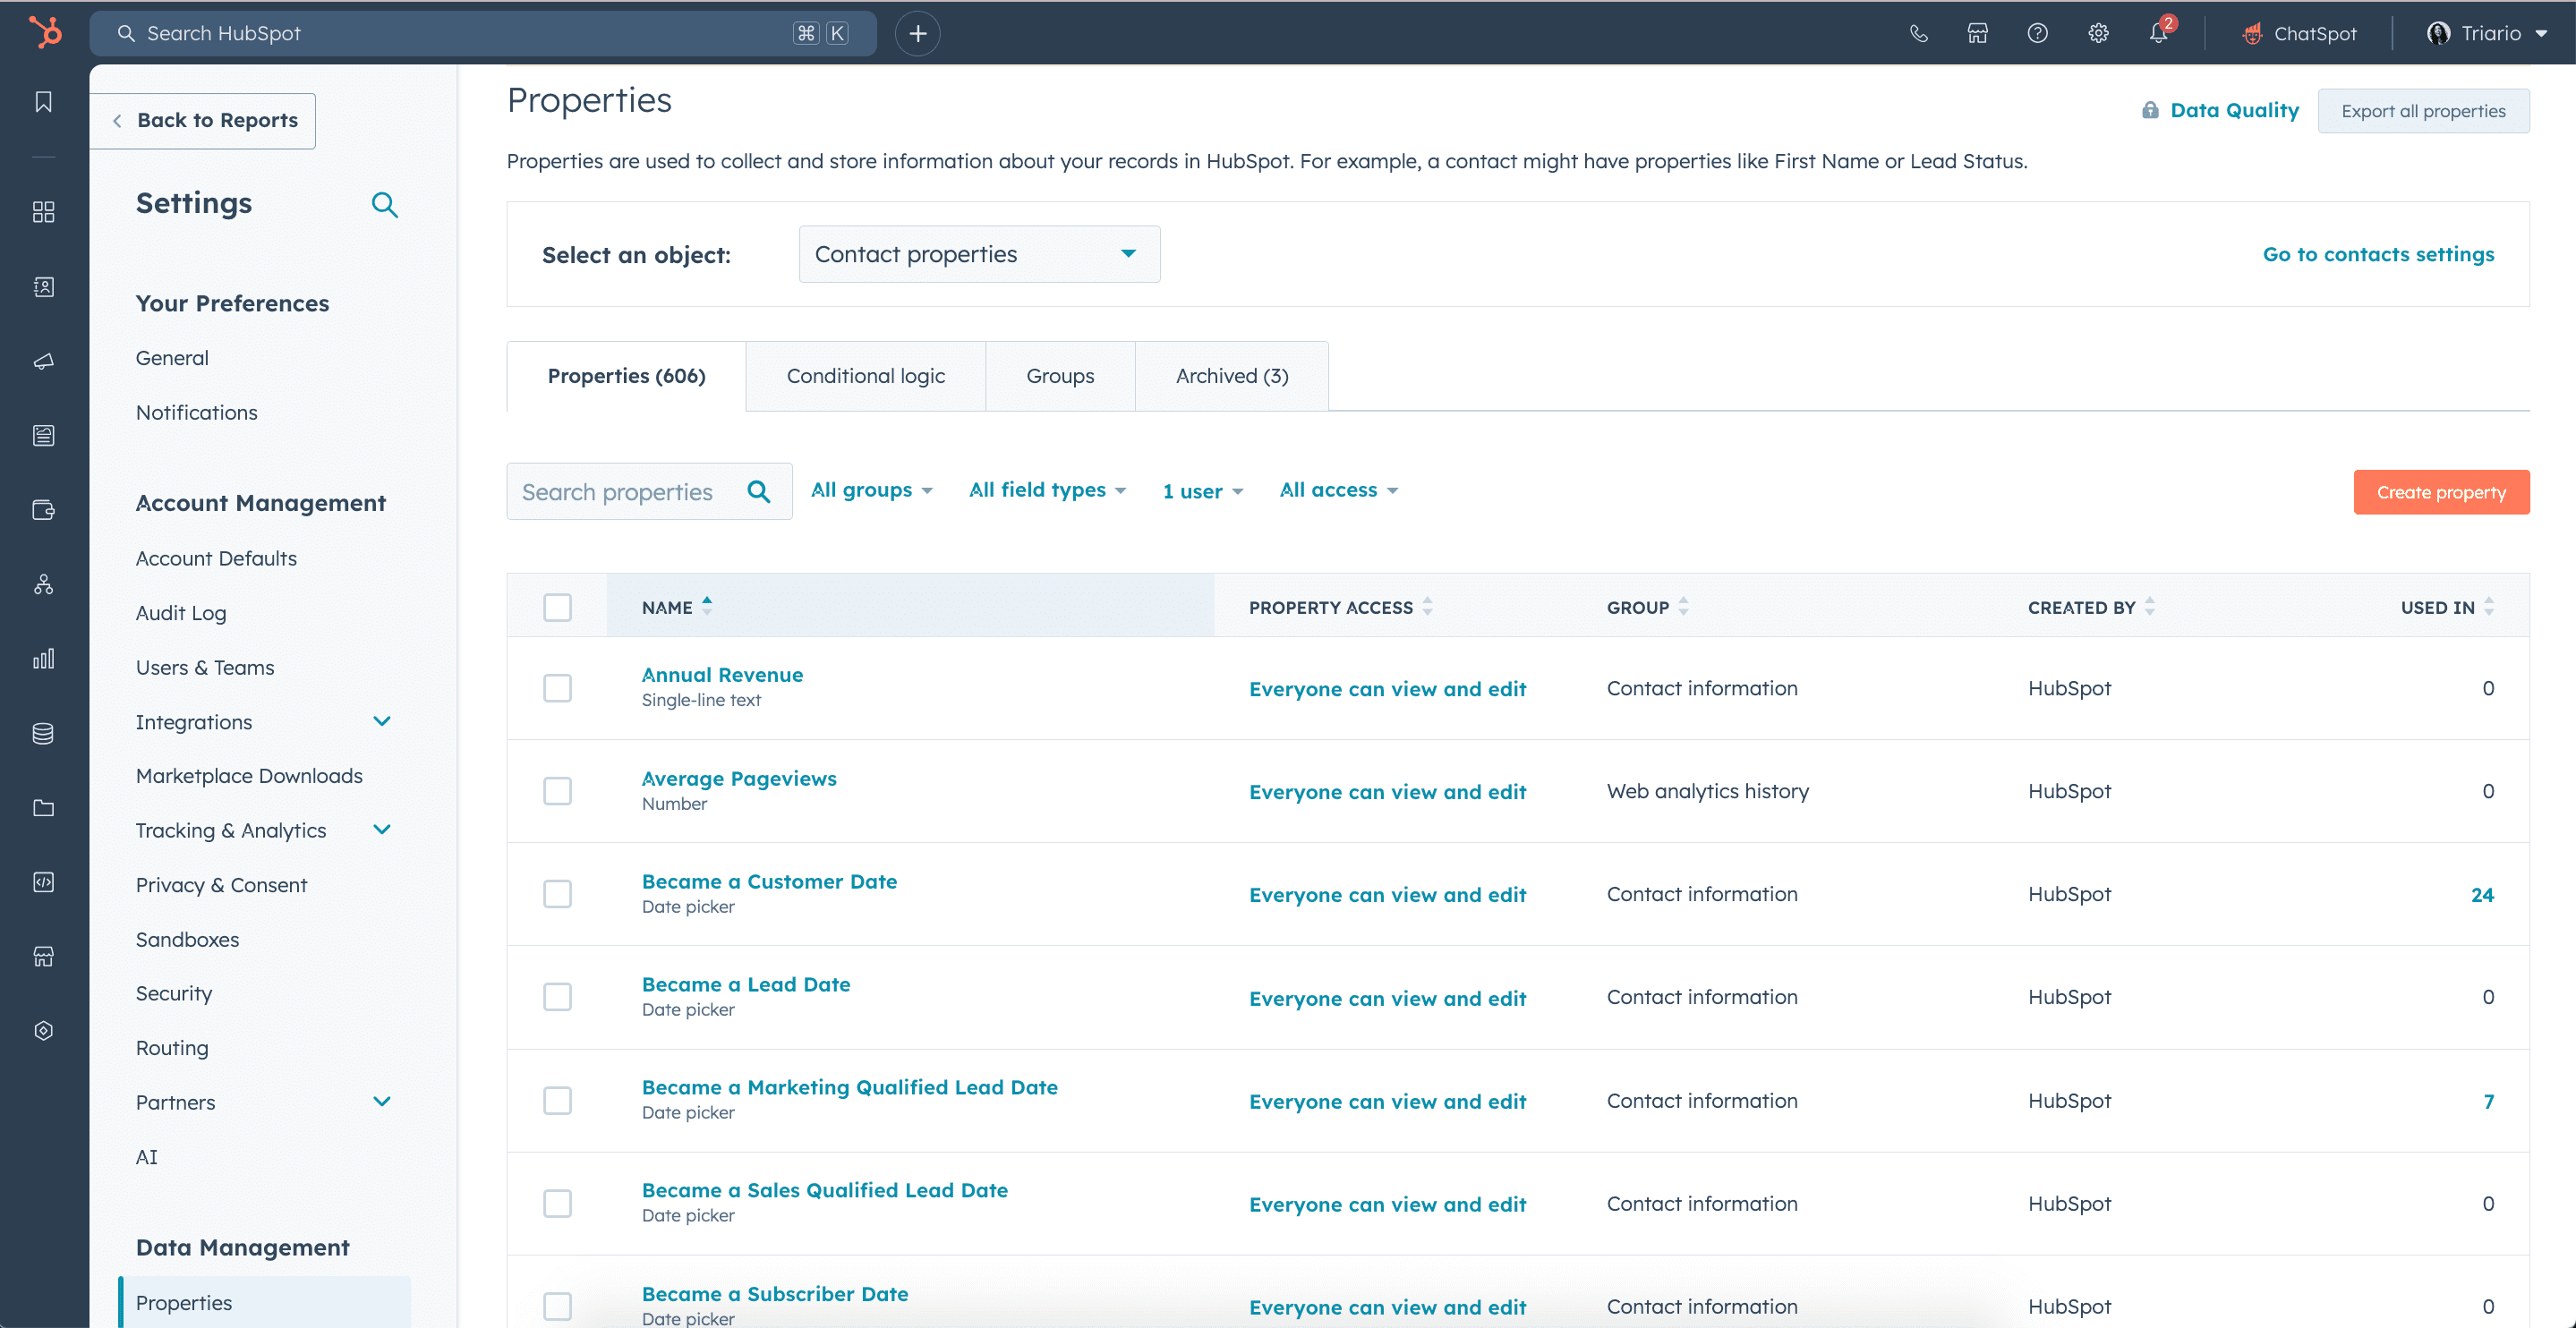The image size is (2576, 1328).
Task: Open CRM contacts icon in left rail
Action: pos(44,287)
